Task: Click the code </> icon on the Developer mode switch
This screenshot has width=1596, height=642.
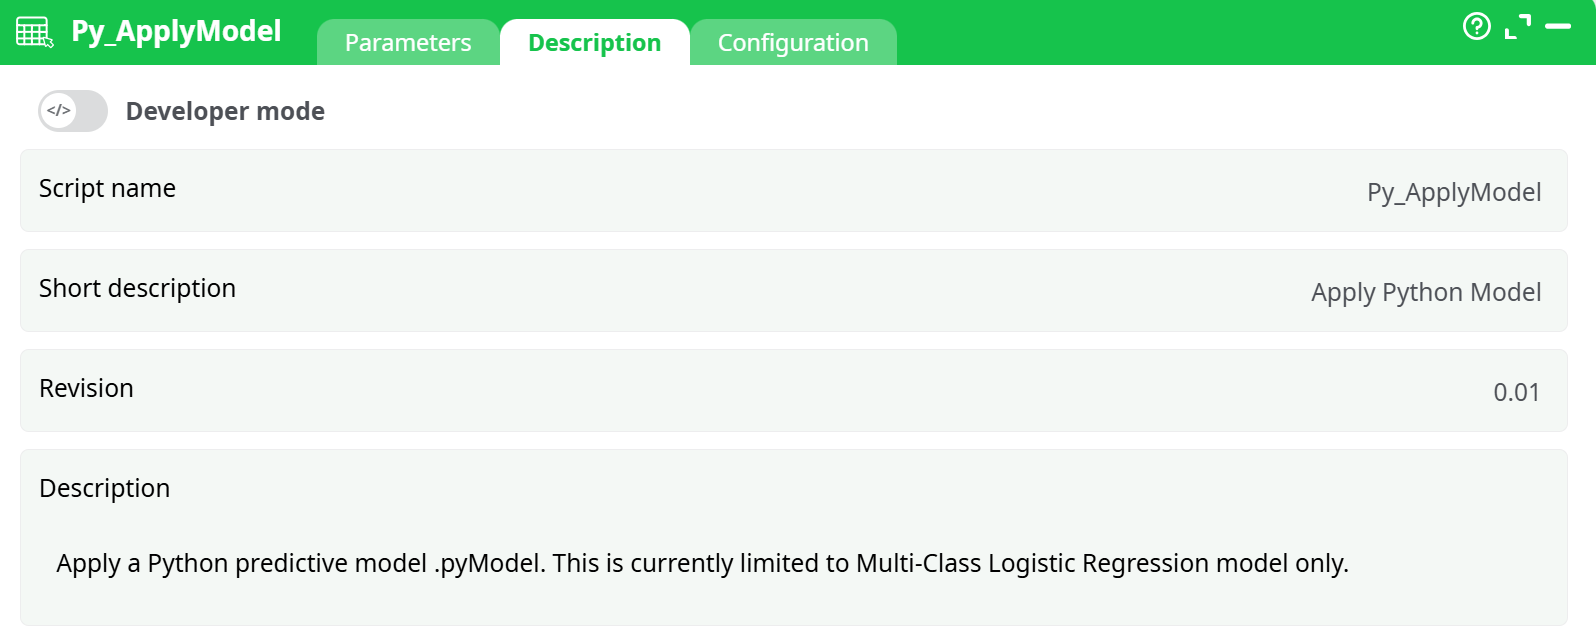Action: point(57,110)
